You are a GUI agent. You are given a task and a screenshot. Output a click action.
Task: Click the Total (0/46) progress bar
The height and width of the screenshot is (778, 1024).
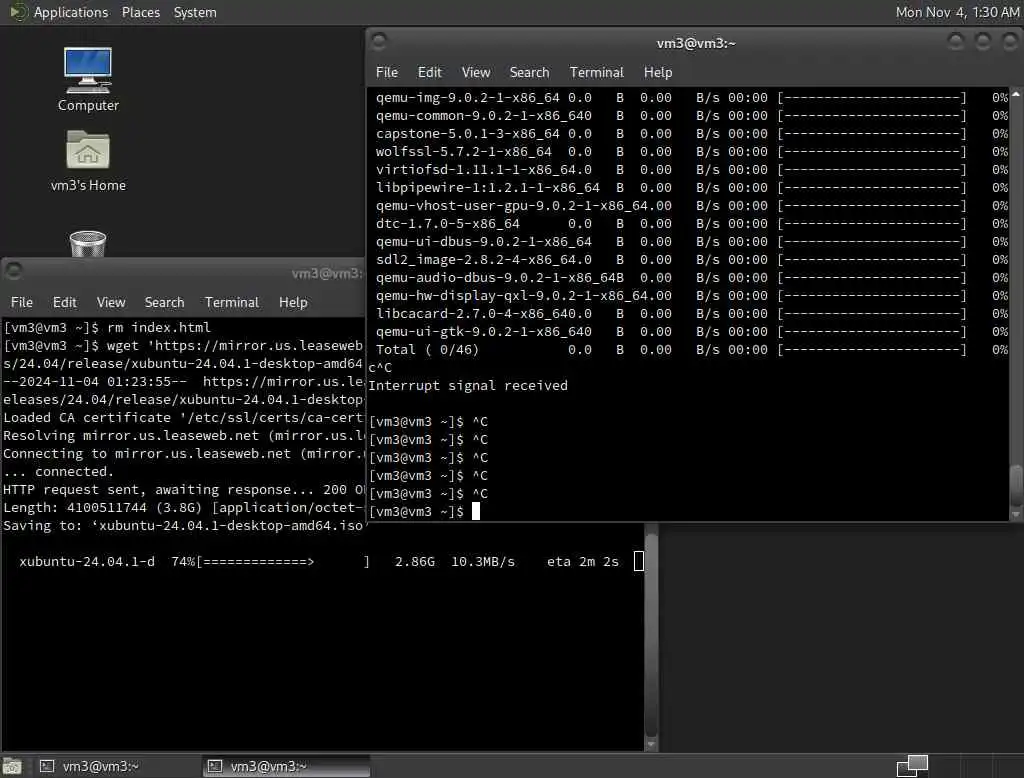coord(872,350)
